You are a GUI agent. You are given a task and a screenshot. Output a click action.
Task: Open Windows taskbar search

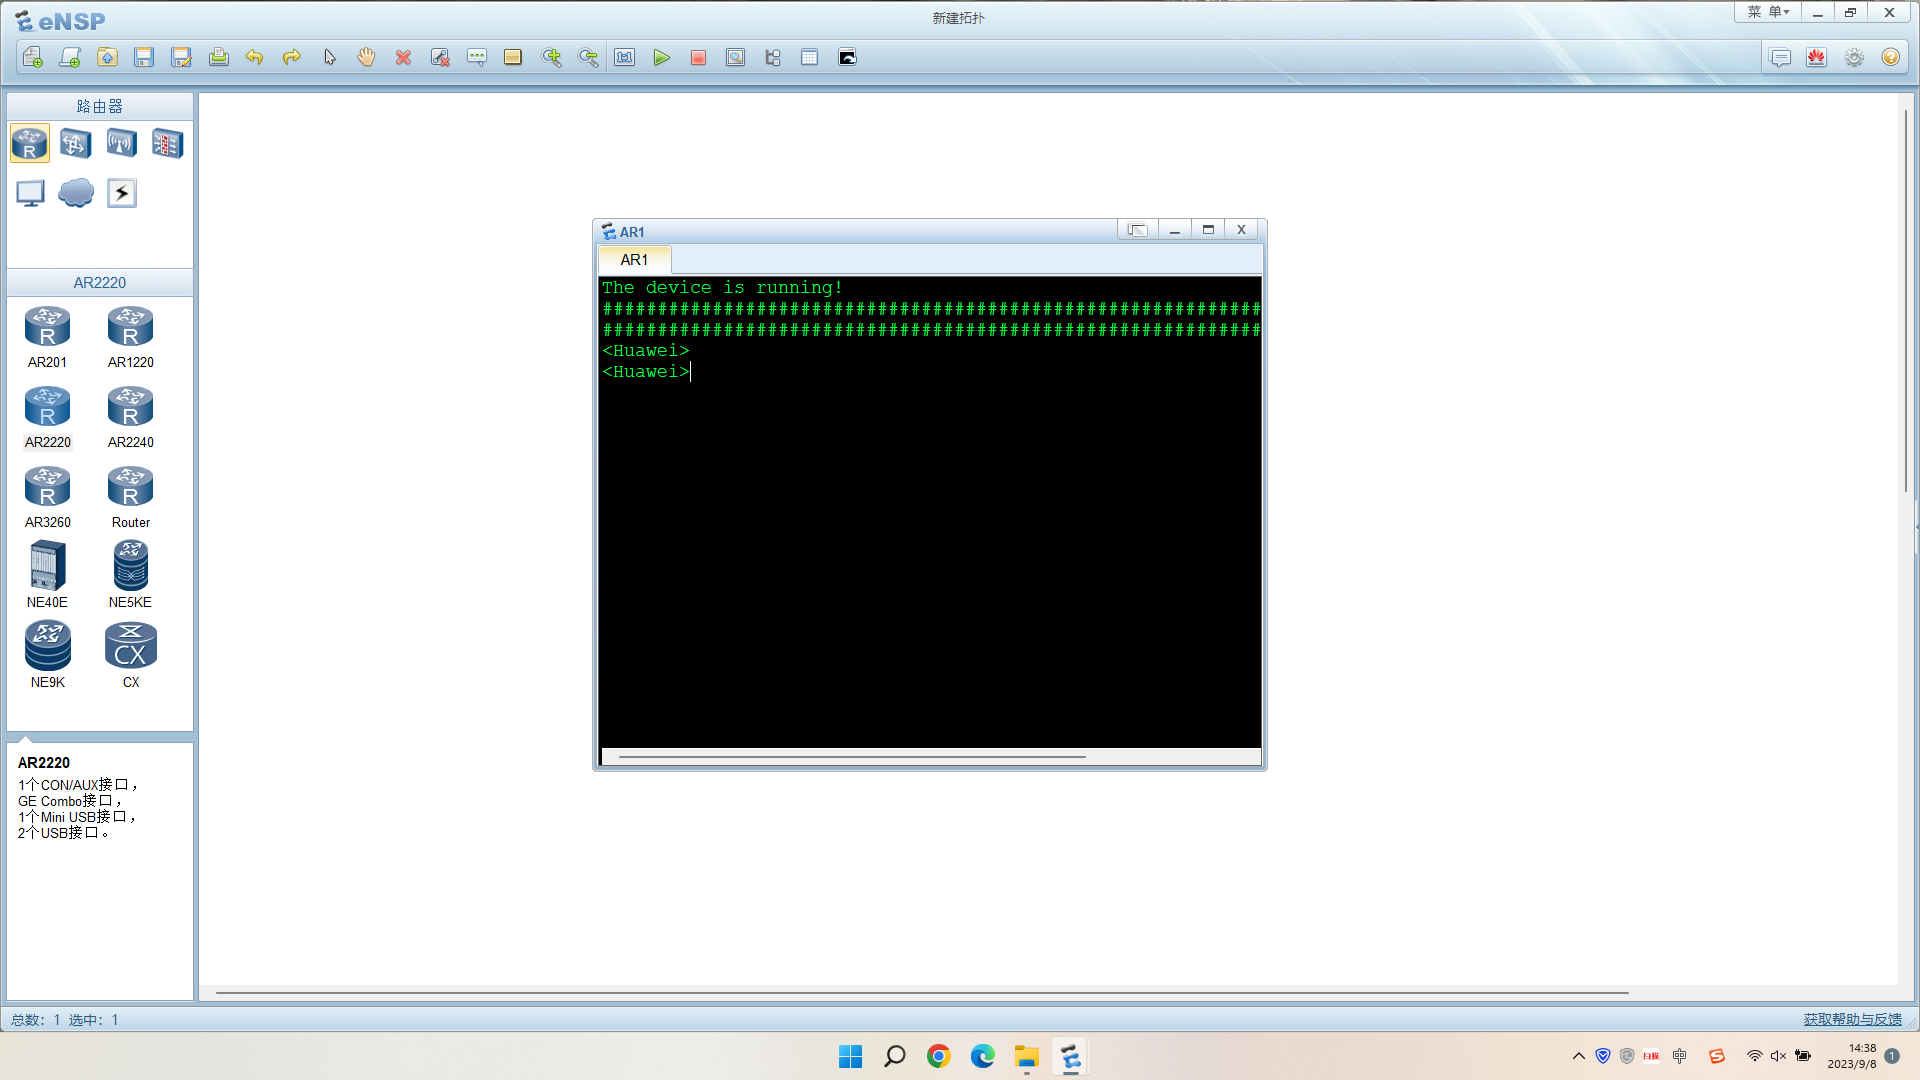895,1056
